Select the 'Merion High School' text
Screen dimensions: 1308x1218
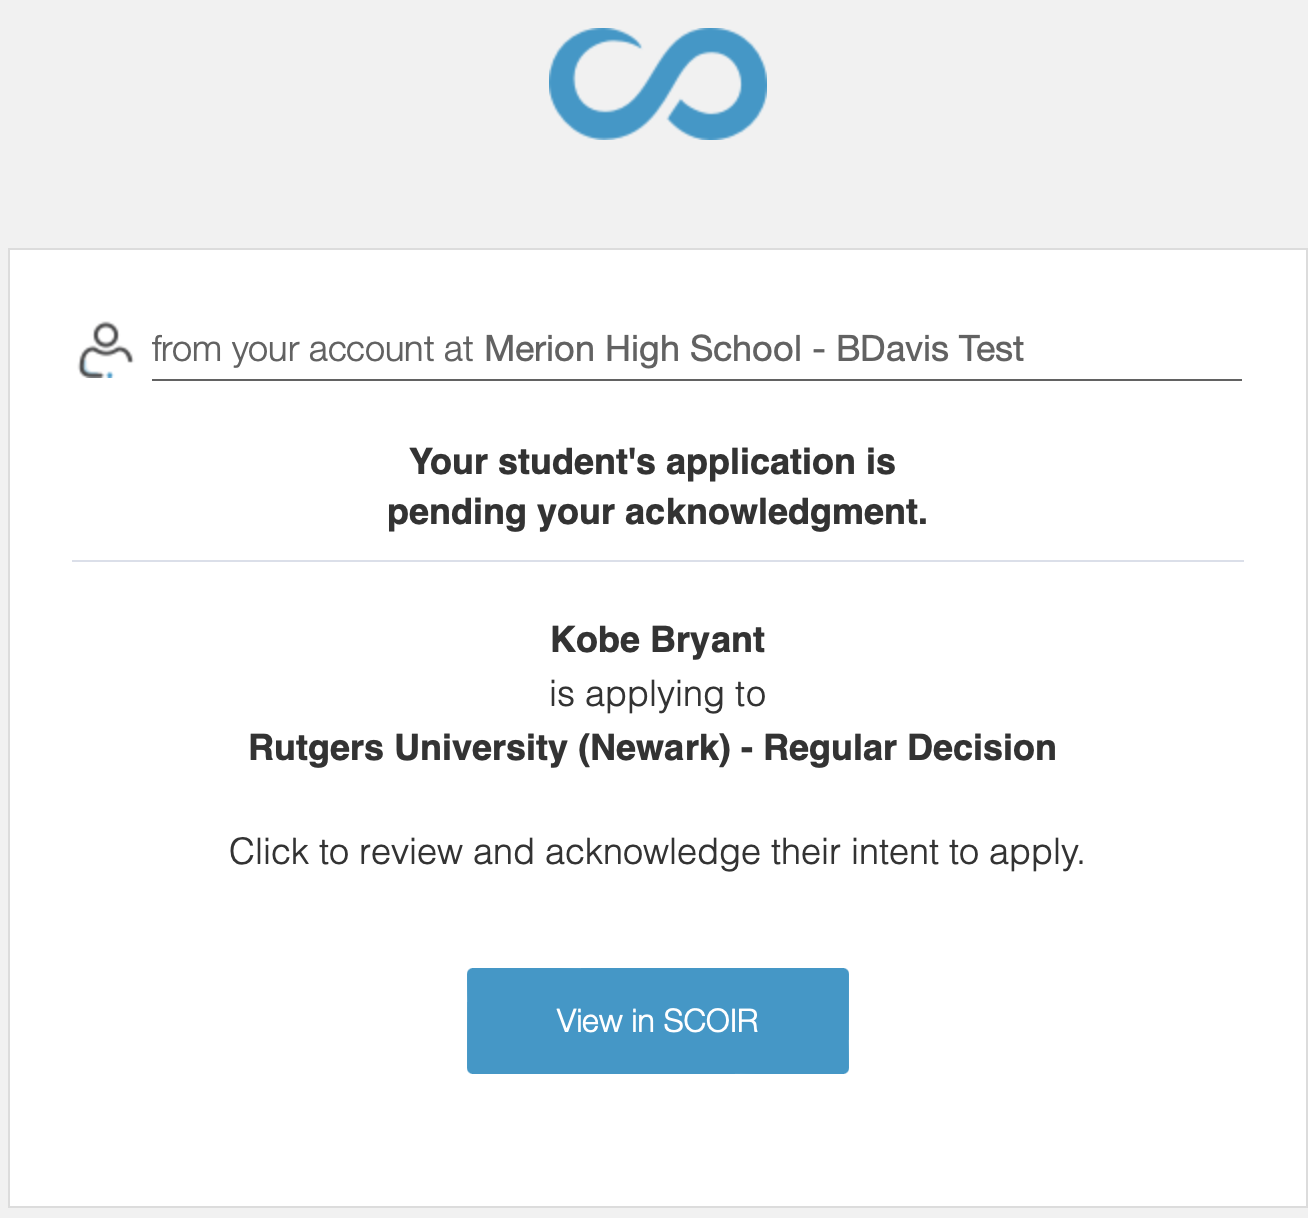pos(643,349)
